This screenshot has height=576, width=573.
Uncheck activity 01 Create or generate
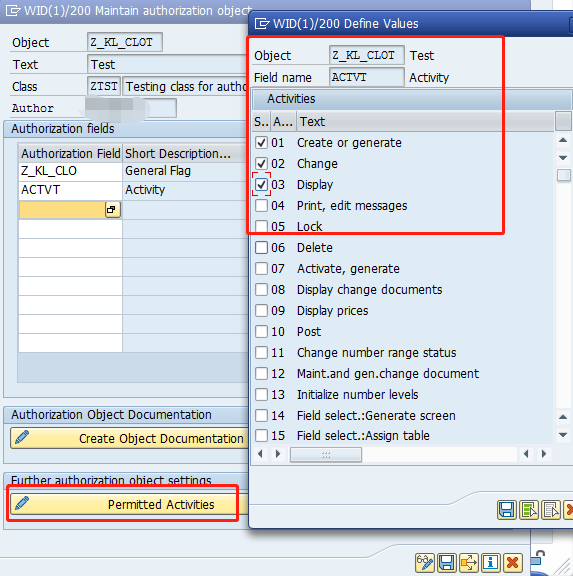[262, 143]
